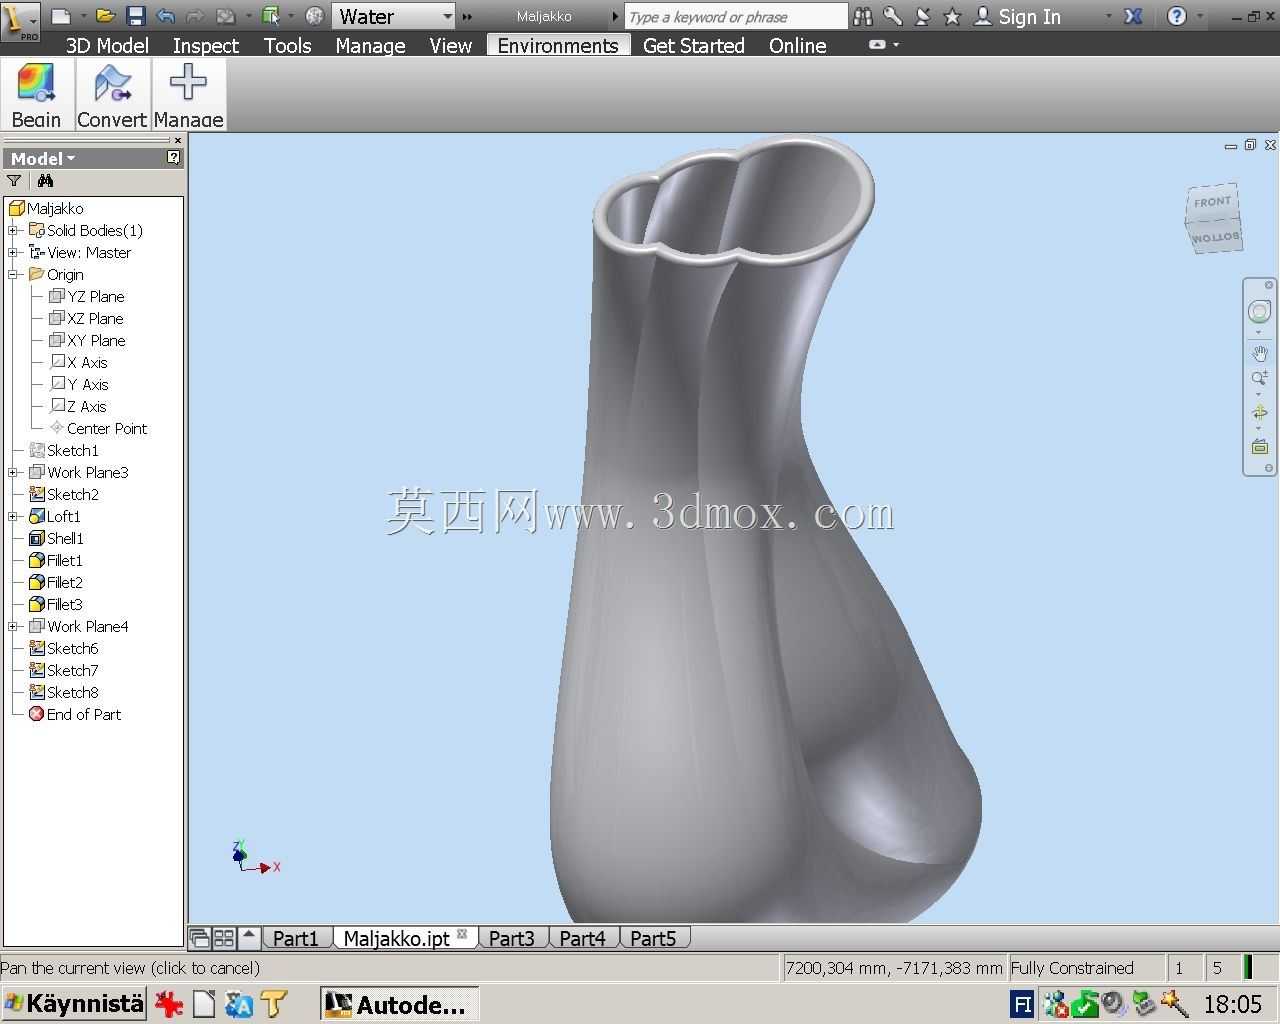Image resolution: width=1280 pixels, height=1024 pixels.
Task: Switch to the Part1 document tab
Action: coord(296,938)
